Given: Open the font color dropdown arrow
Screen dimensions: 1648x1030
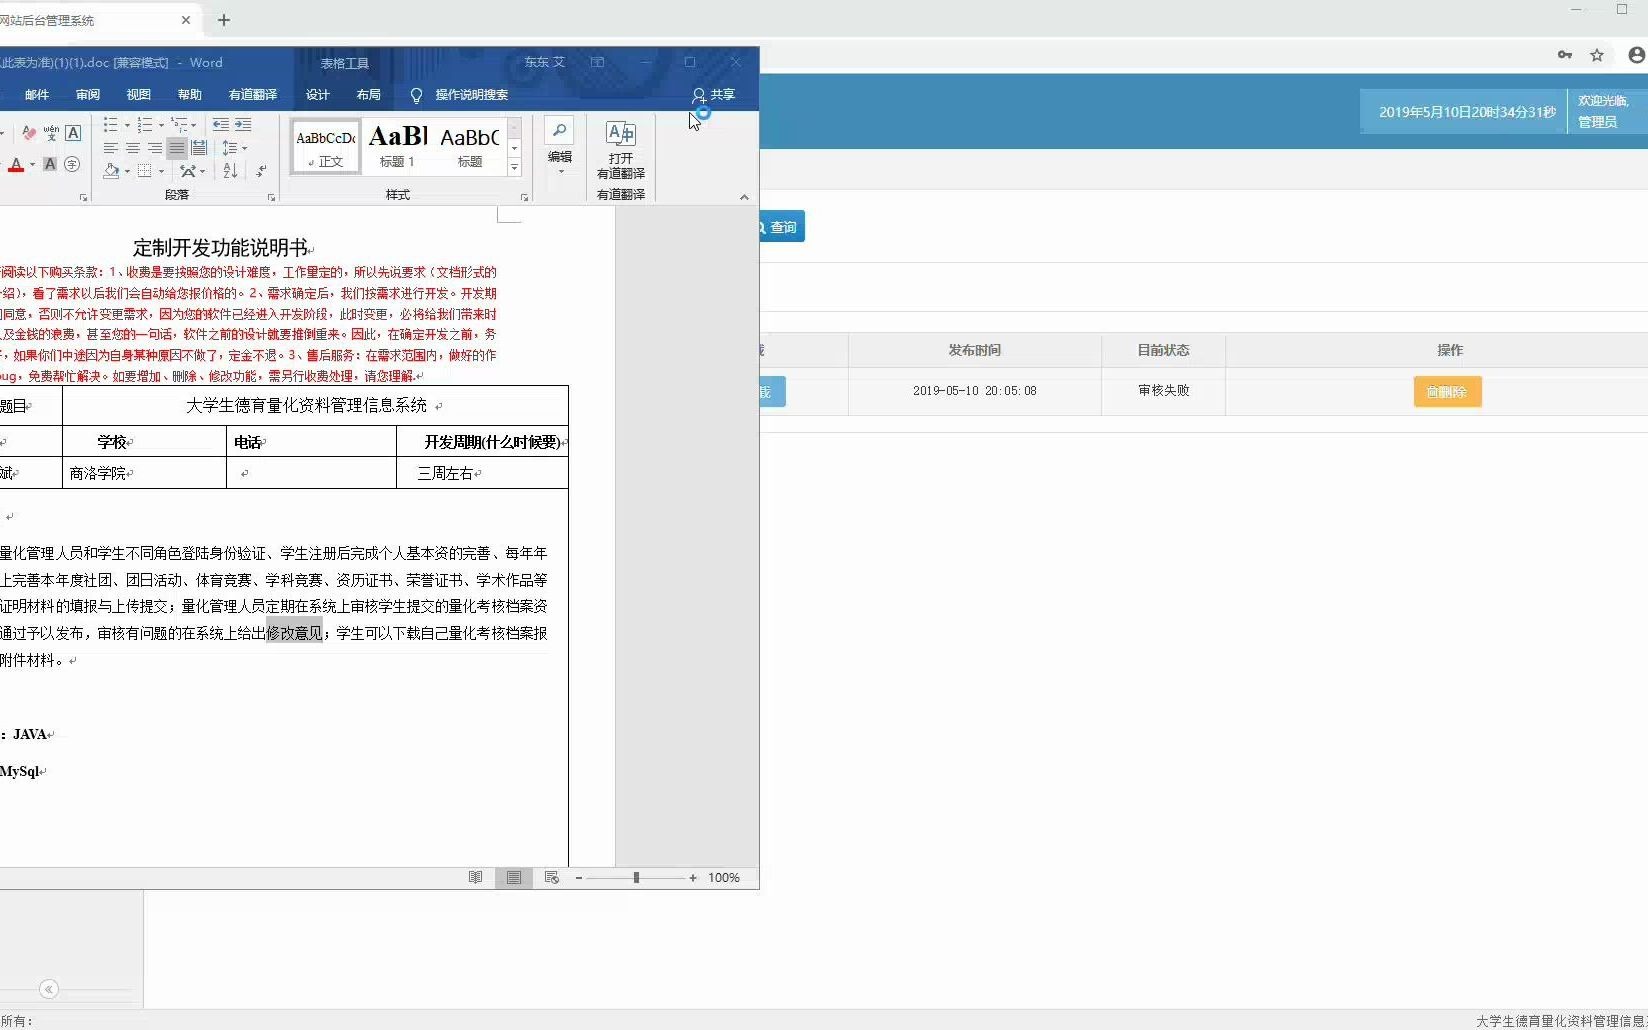Looking at the screenshot, I should coord(32,165).
